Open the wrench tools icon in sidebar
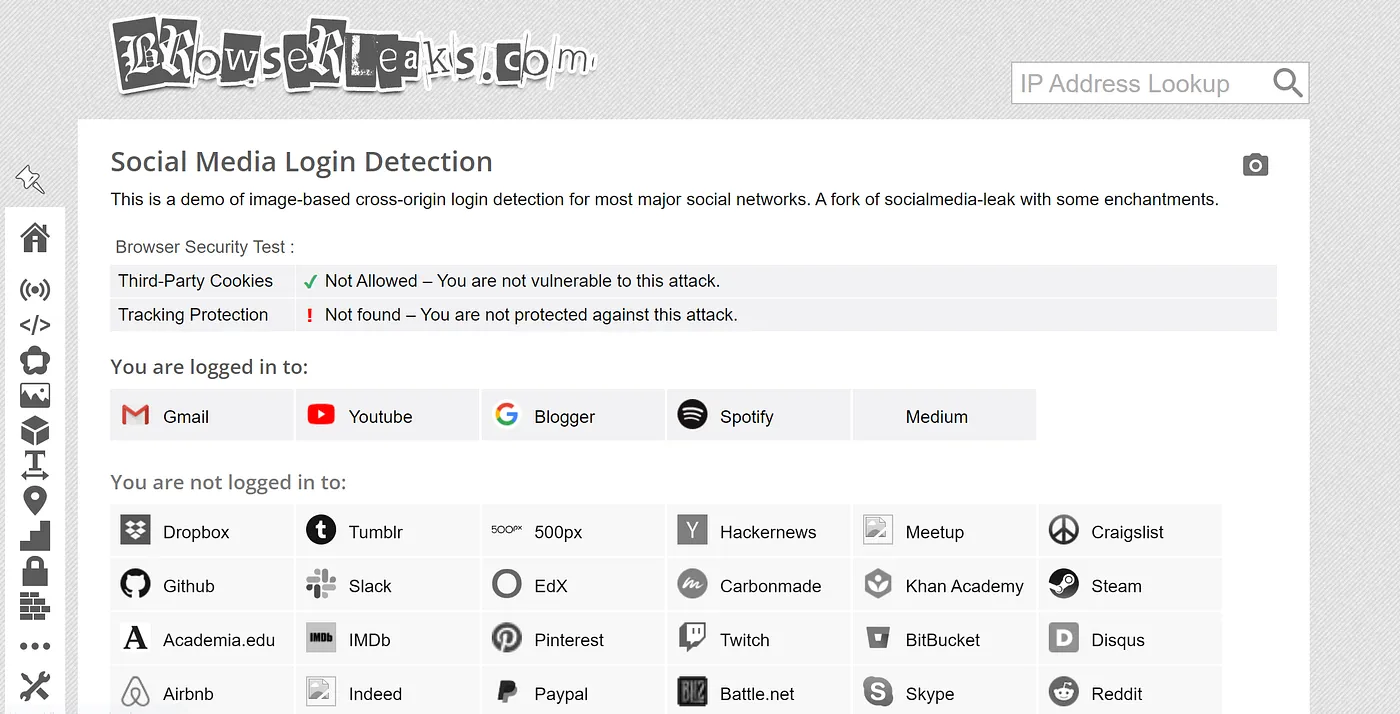 [35, 687]
